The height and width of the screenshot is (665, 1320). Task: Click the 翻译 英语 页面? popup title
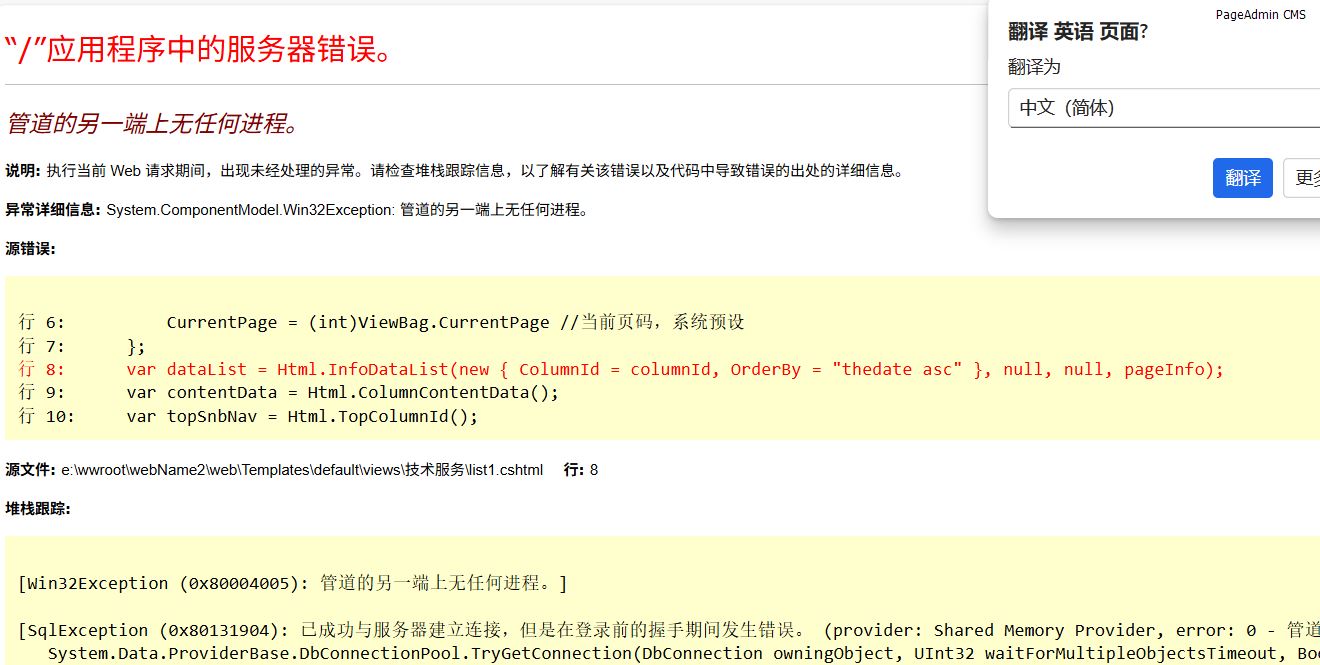point(1077,32)
